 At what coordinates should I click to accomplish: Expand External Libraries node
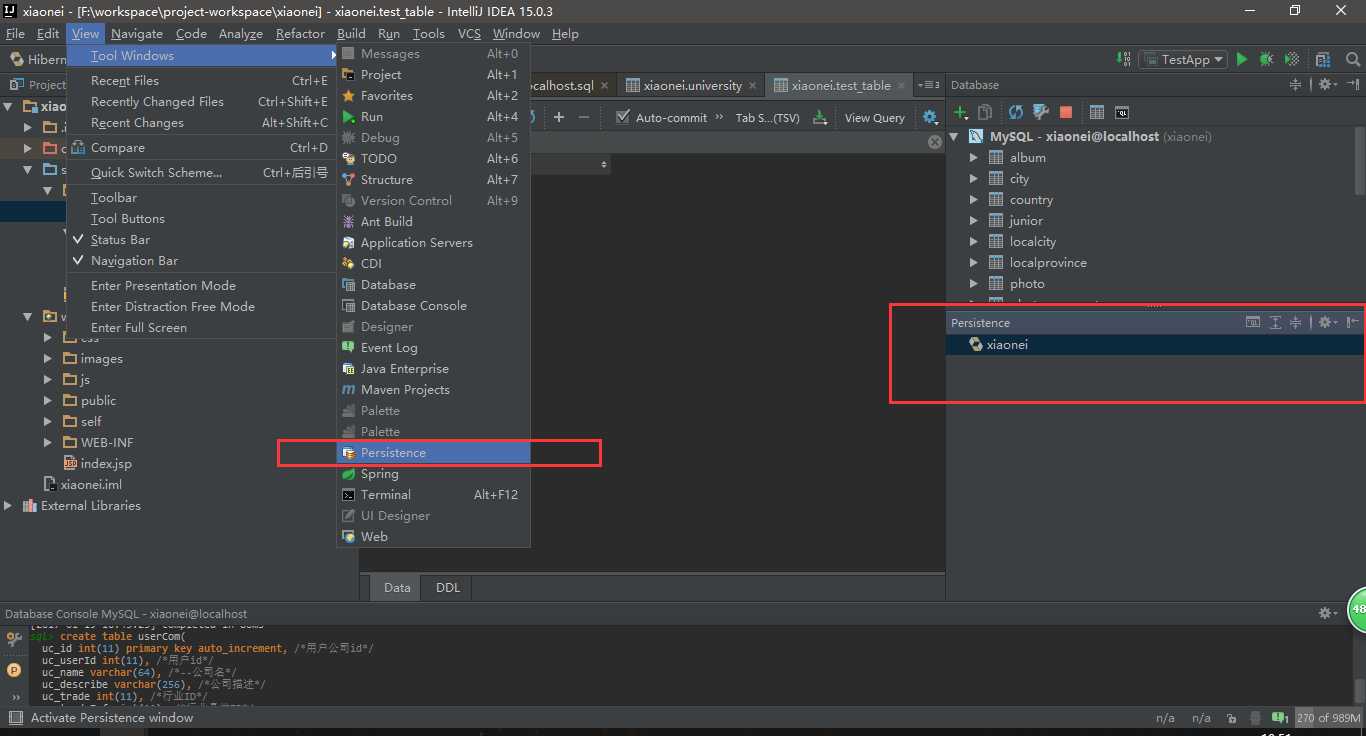8,505
